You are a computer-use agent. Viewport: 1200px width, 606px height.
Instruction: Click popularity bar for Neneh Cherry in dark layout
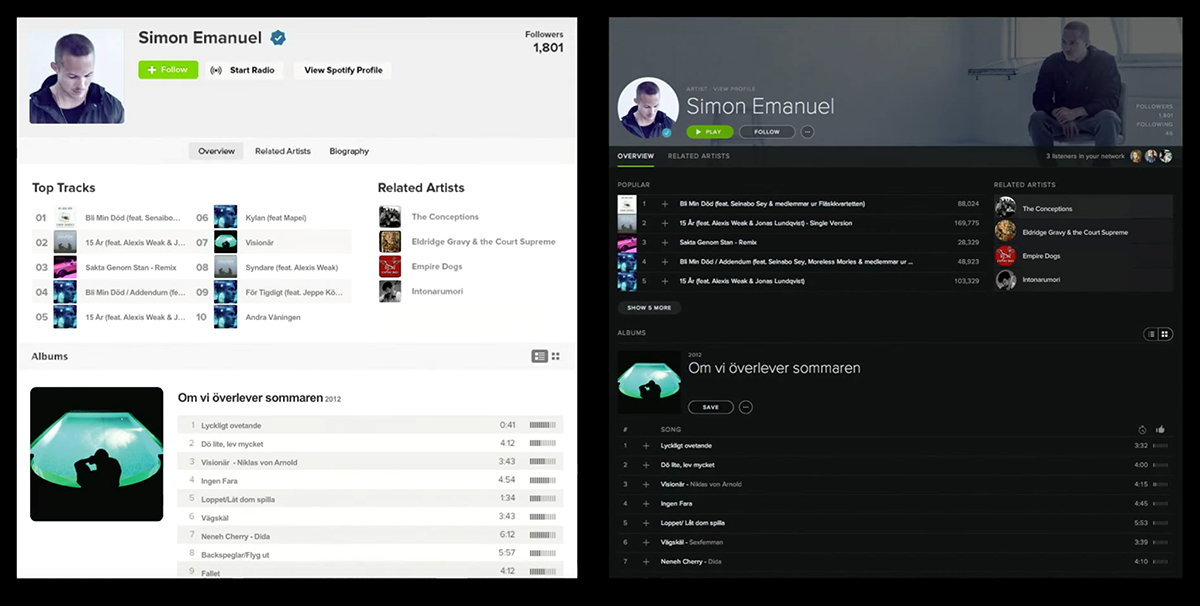(x=1160, y=562)
